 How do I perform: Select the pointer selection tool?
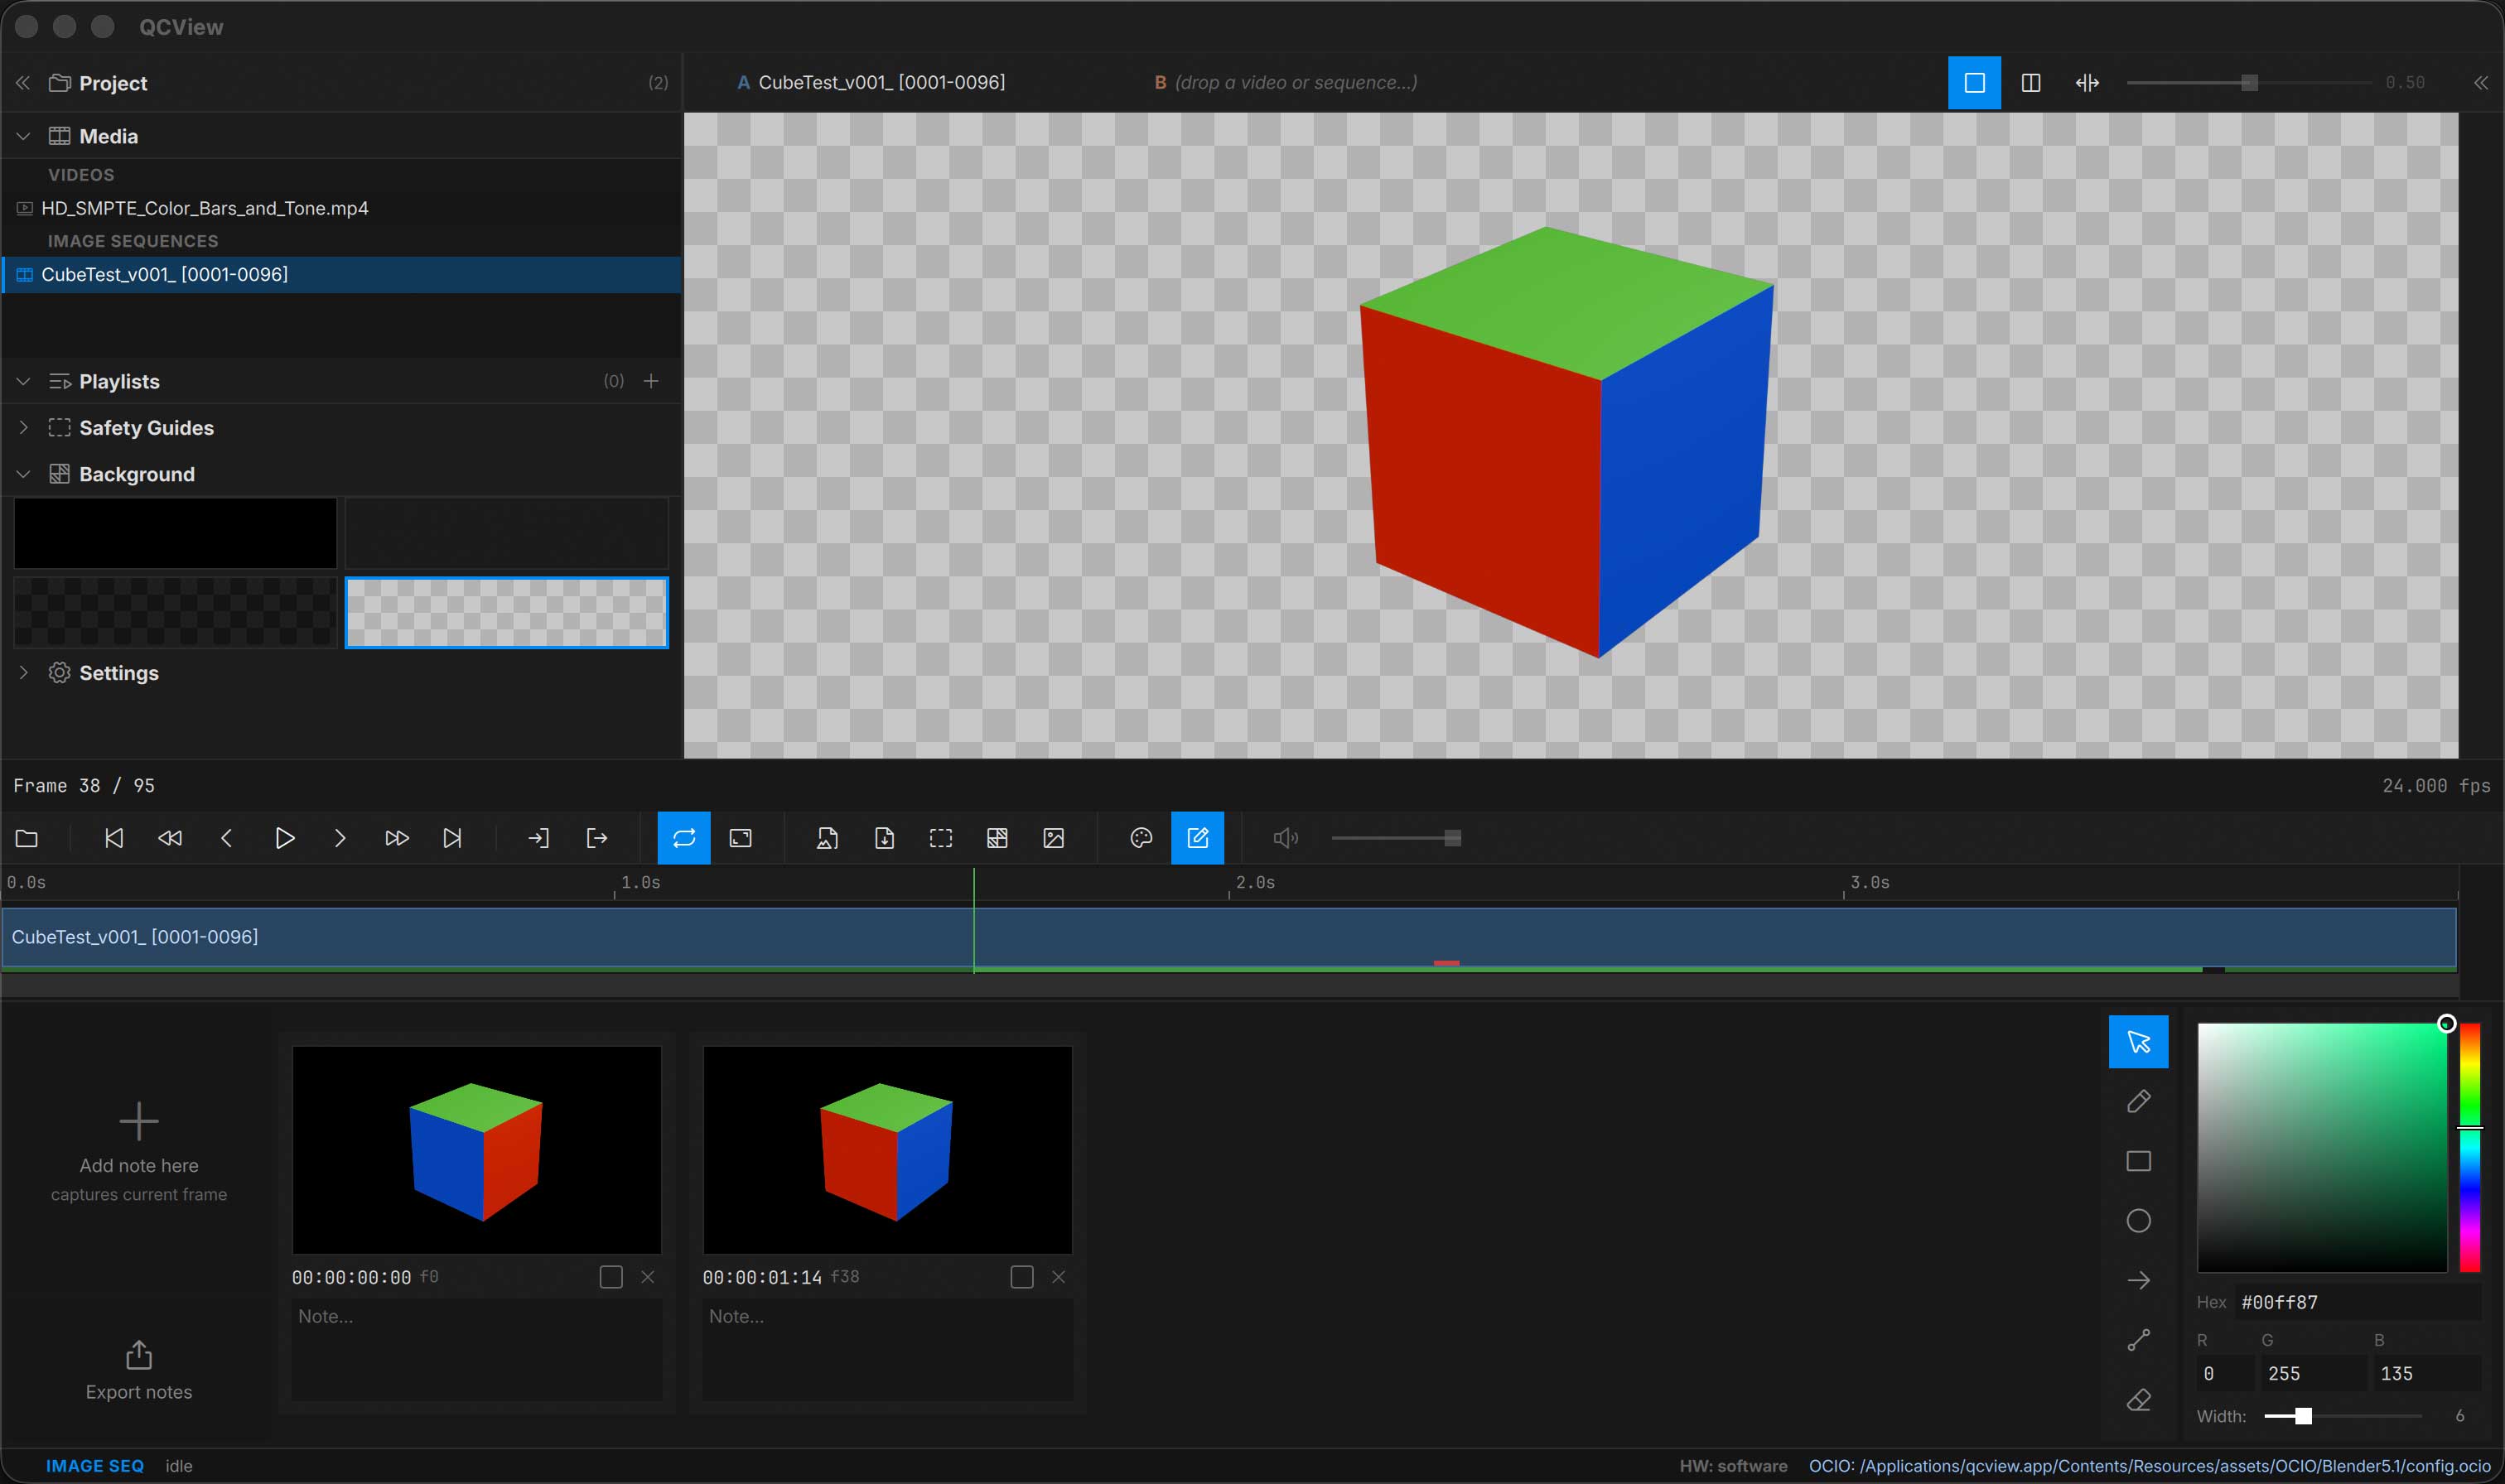point(2139,1042)
